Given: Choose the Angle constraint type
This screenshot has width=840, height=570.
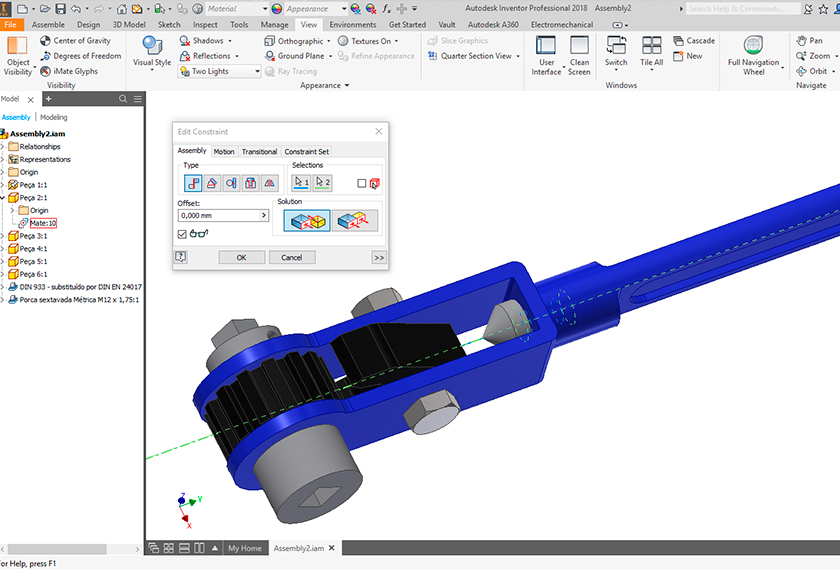Looking at the screenshot, I should (212, 183).
